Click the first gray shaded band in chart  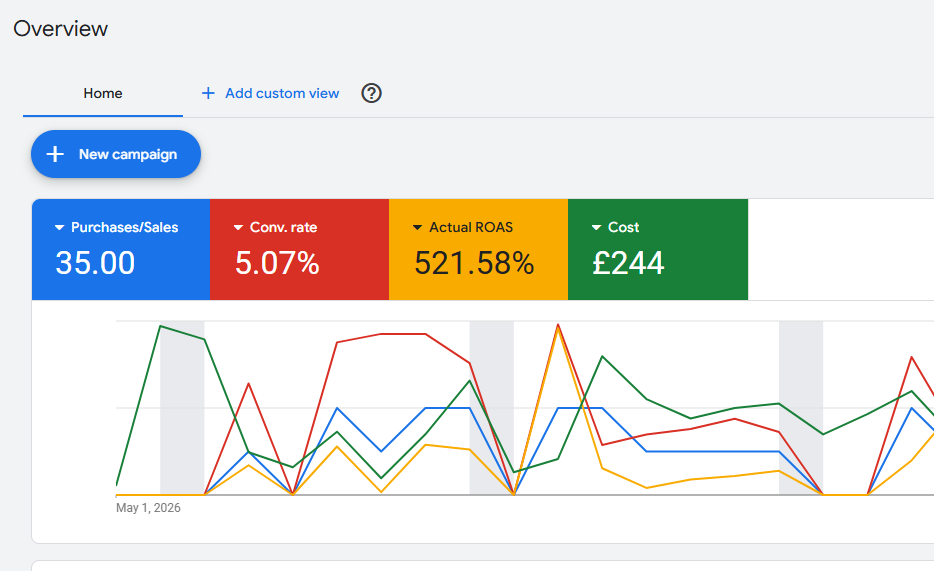(182, 408)
